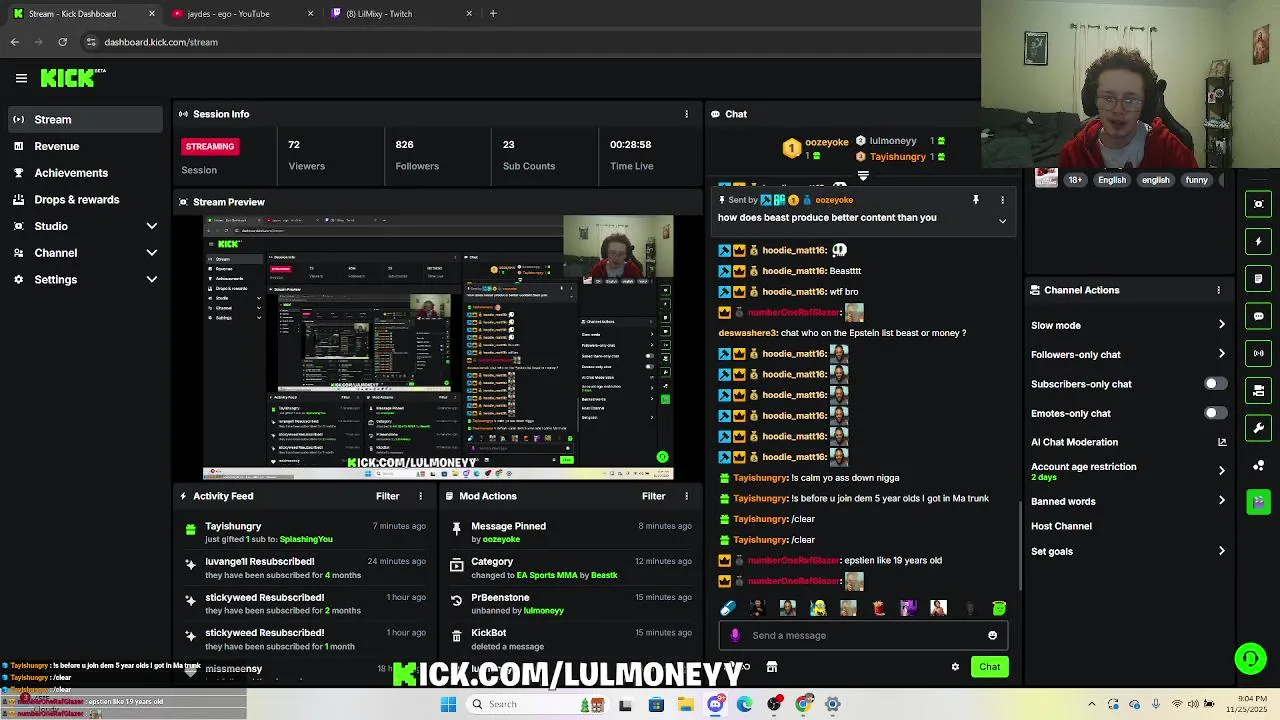Open Windows Start menu

point(448,704)
